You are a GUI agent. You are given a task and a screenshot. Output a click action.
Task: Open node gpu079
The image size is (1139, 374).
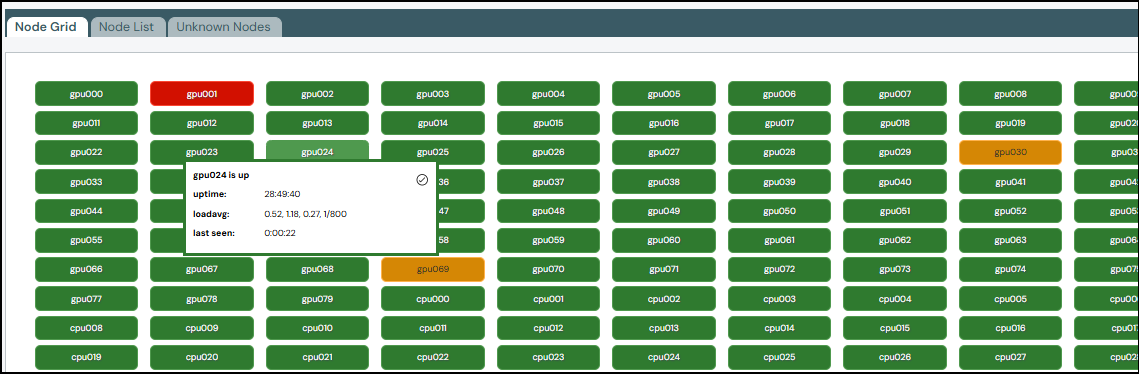[317, 299]
